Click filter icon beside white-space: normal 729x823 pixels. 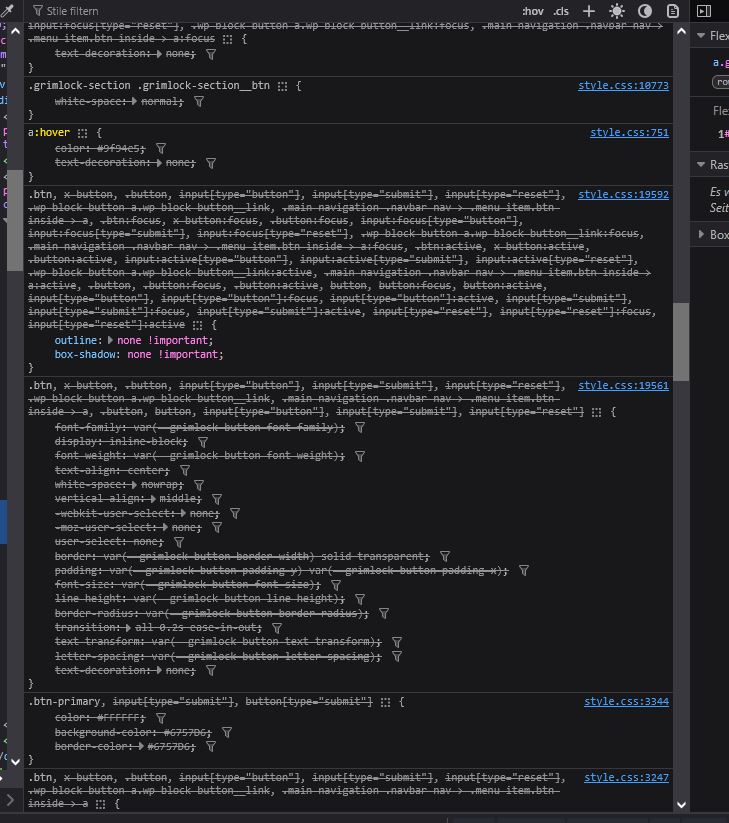199,101
